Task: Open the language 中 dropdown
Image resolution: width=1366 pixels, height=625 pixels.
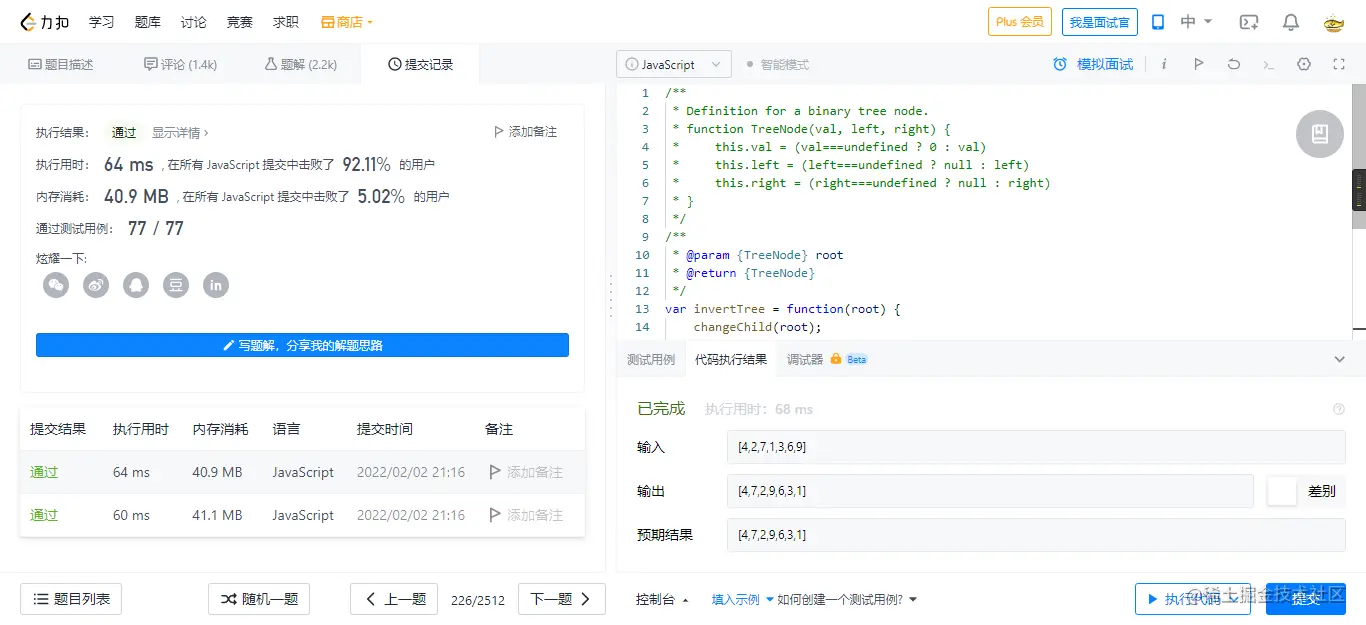Action: (x=1196, y=22)
